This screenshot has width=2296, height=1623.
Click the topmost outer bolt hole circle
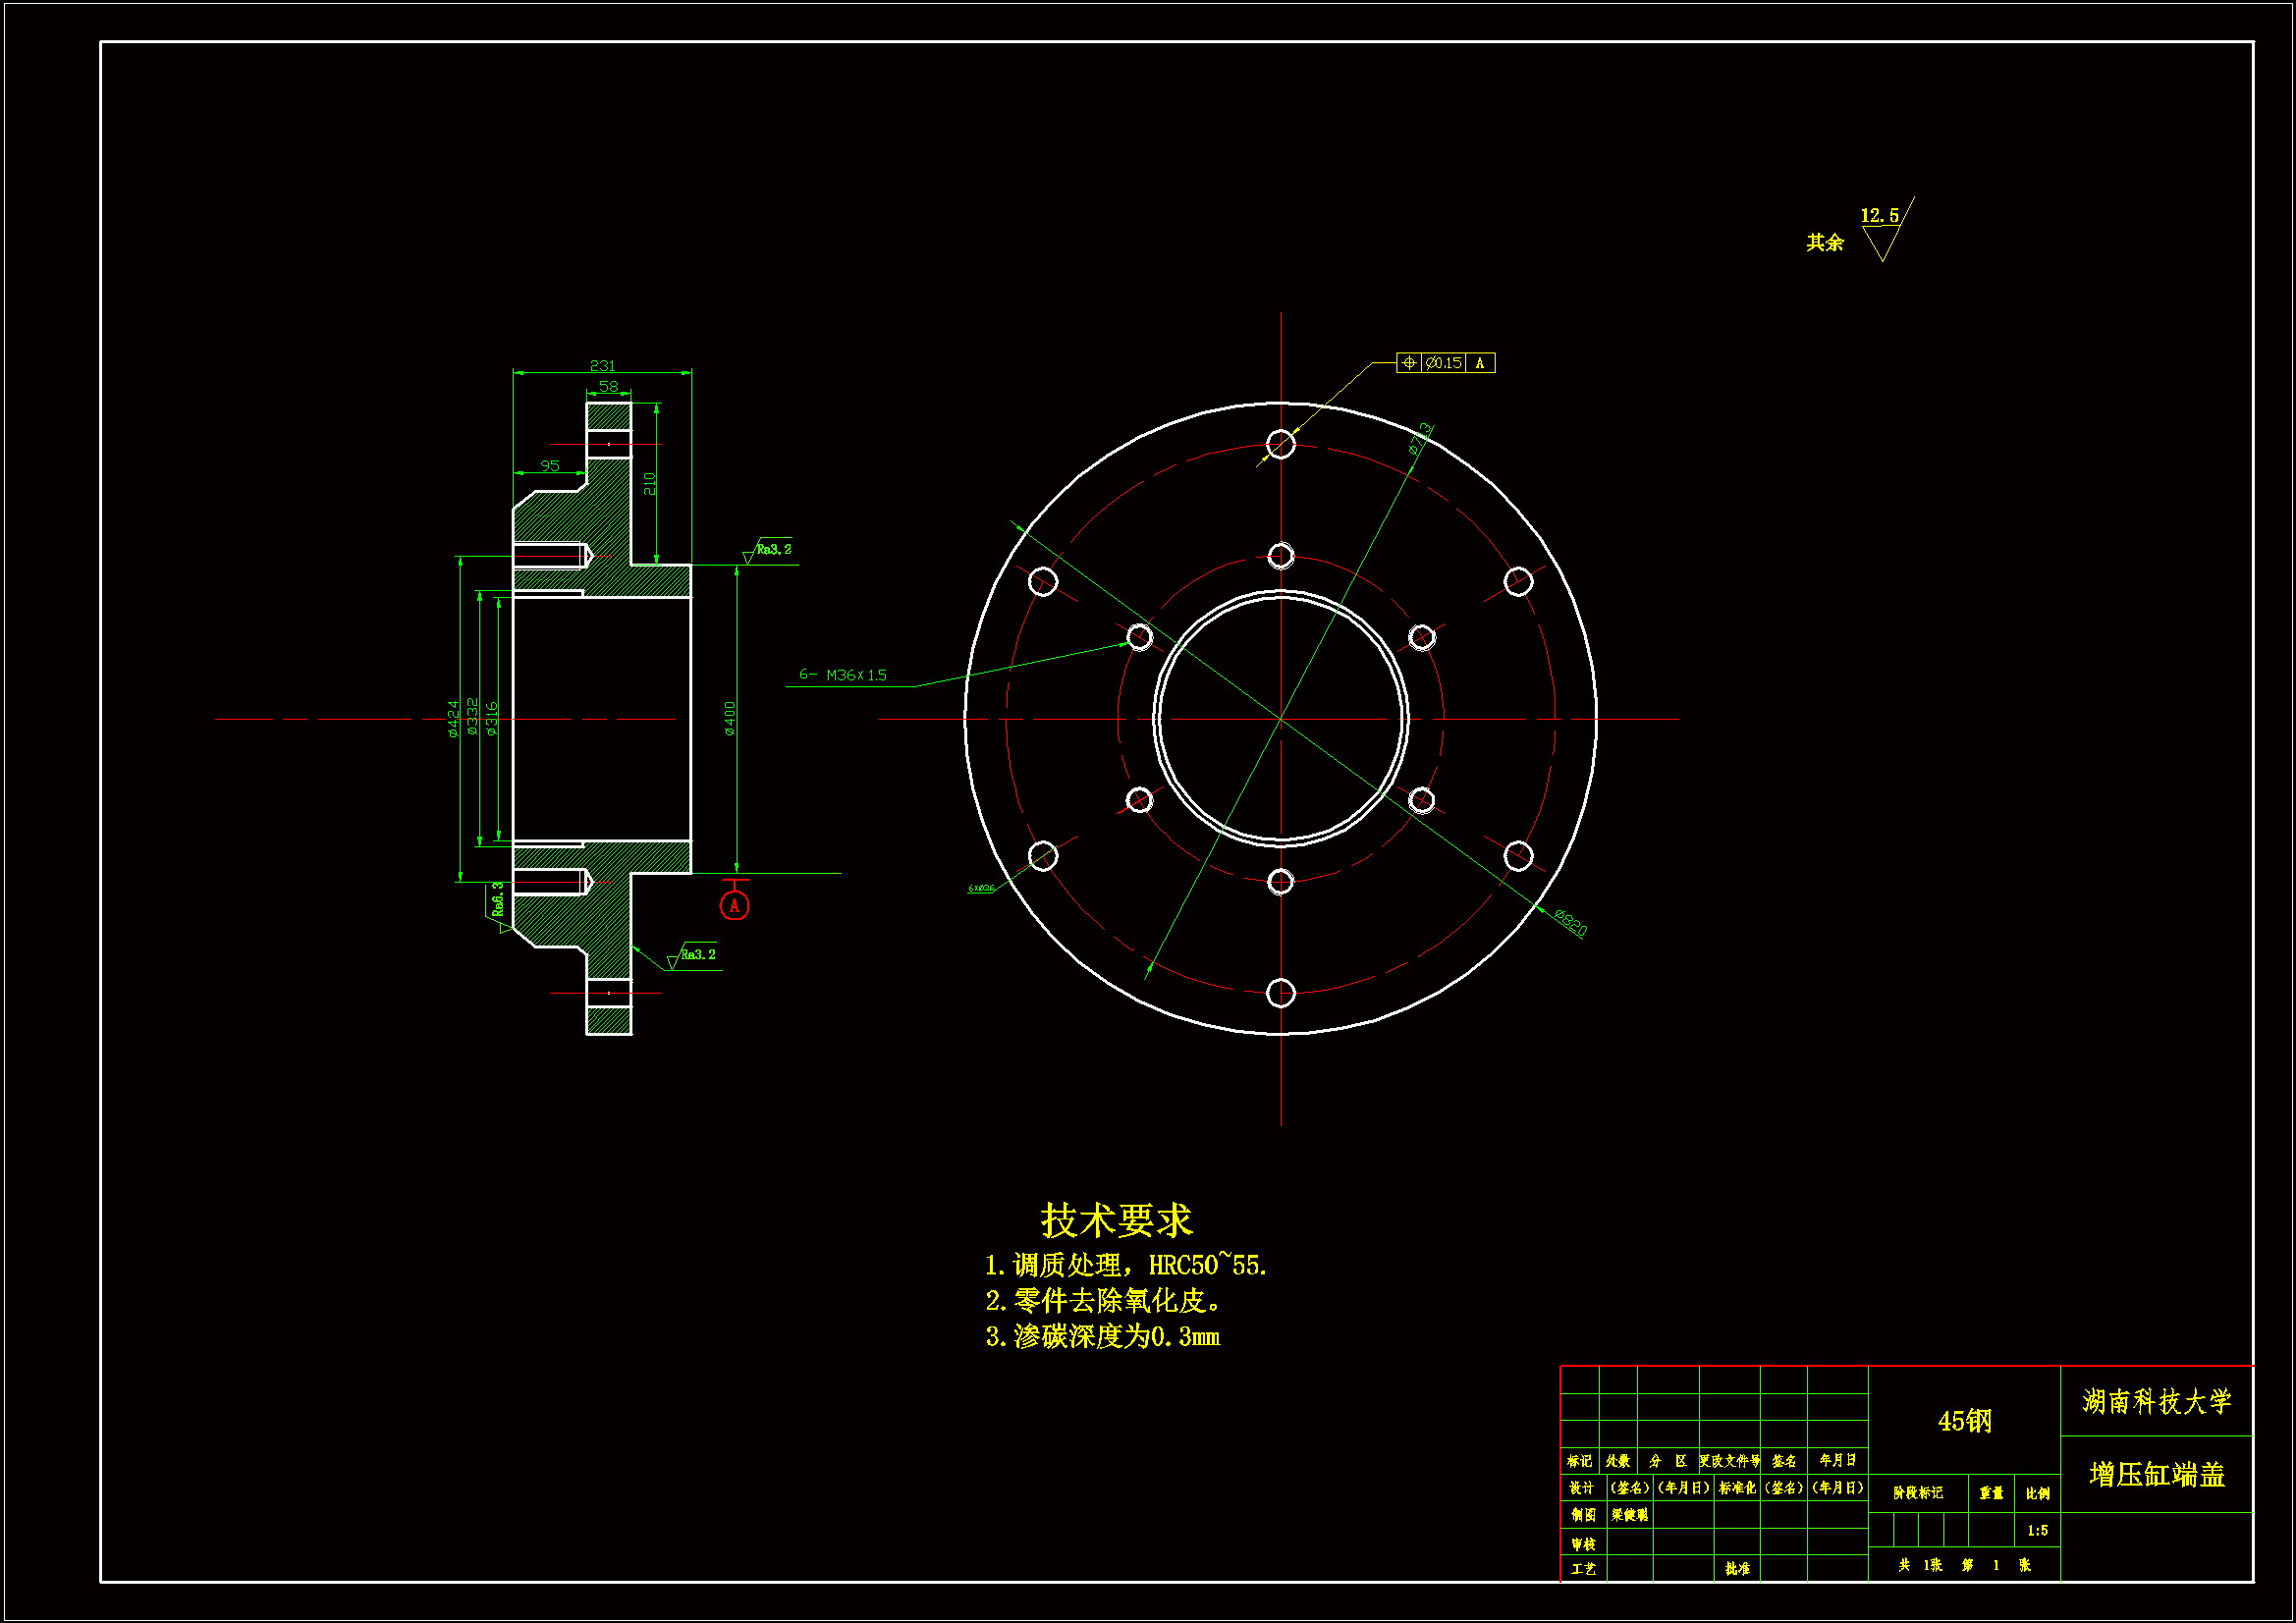(1280, 444)
